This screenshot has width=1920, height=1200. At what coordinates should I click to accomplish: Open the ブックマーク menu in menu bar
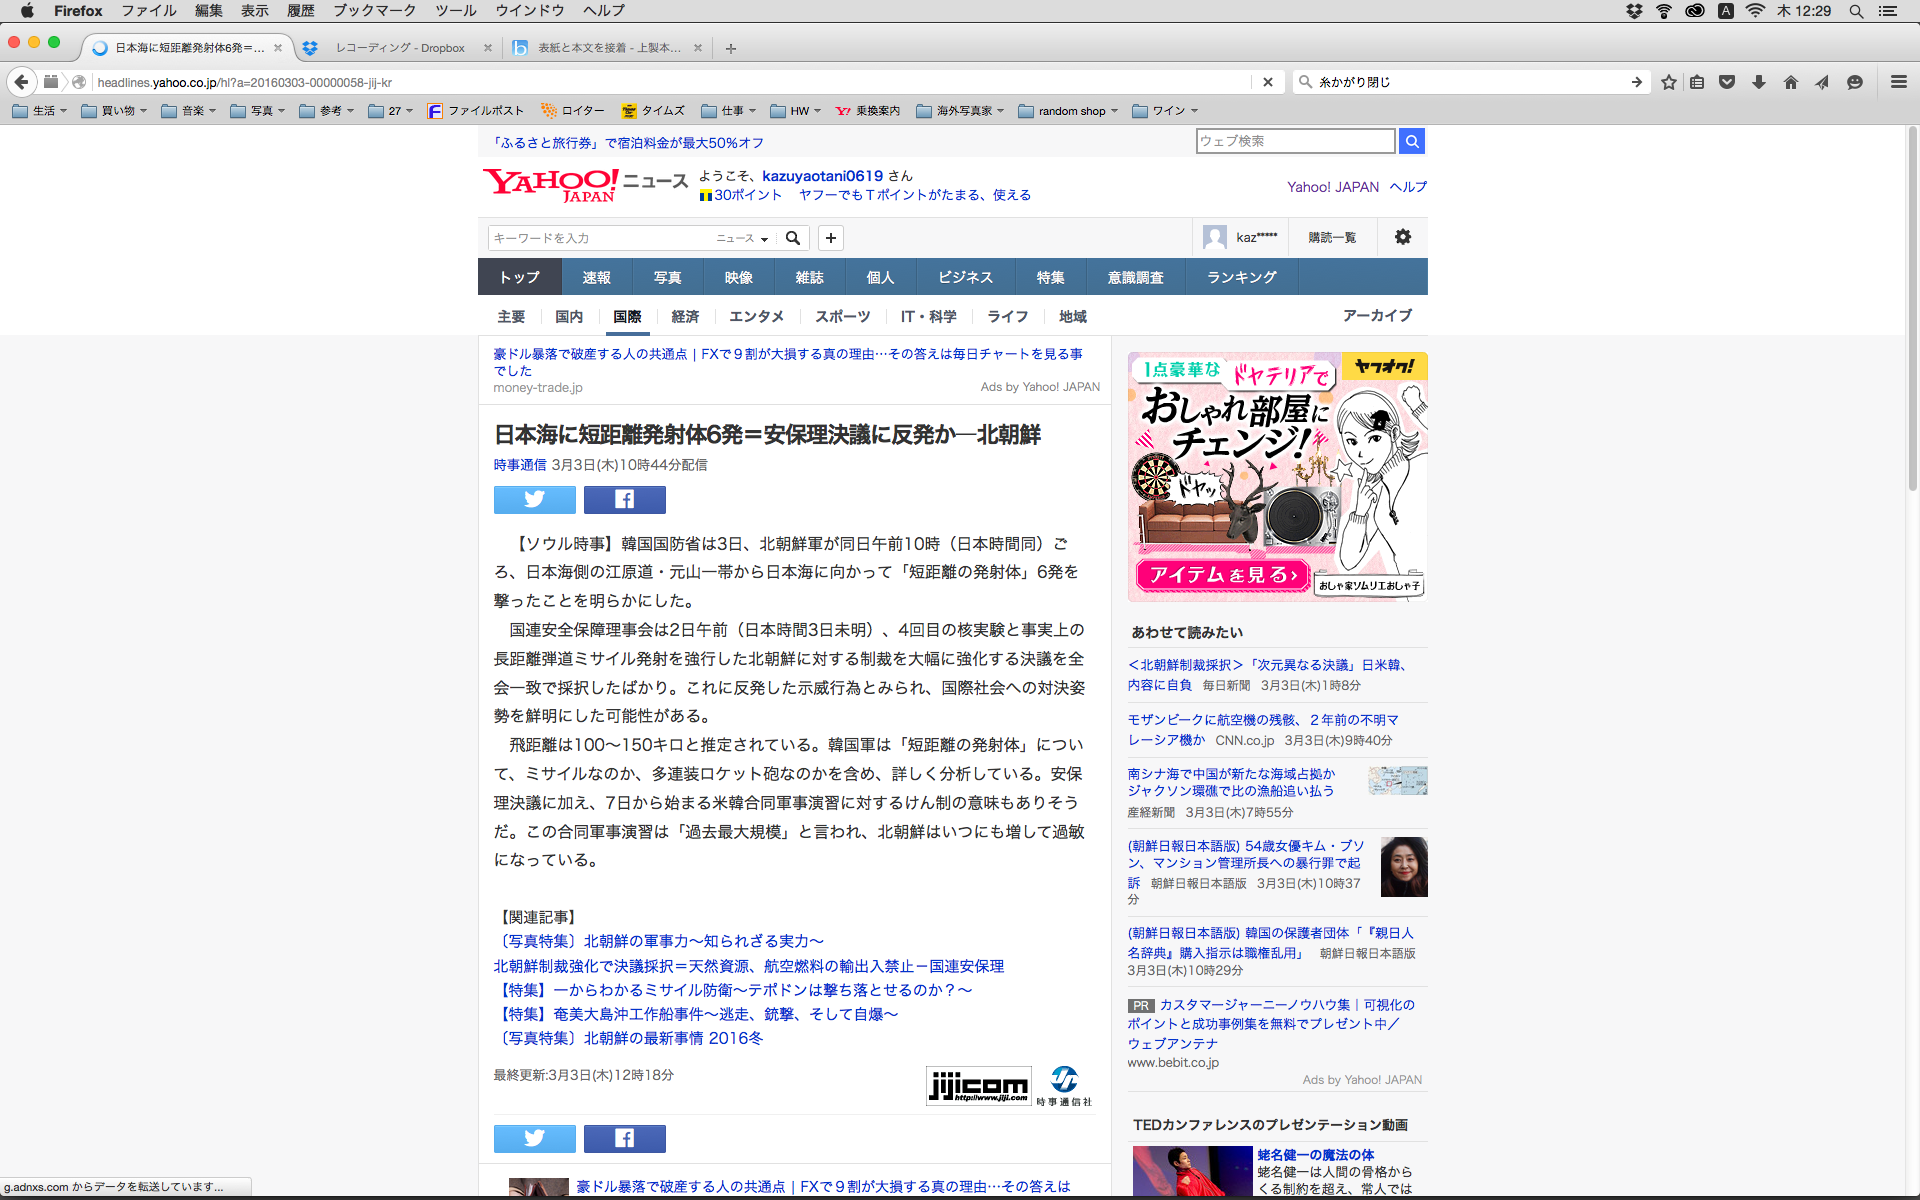tap(374, 11)
